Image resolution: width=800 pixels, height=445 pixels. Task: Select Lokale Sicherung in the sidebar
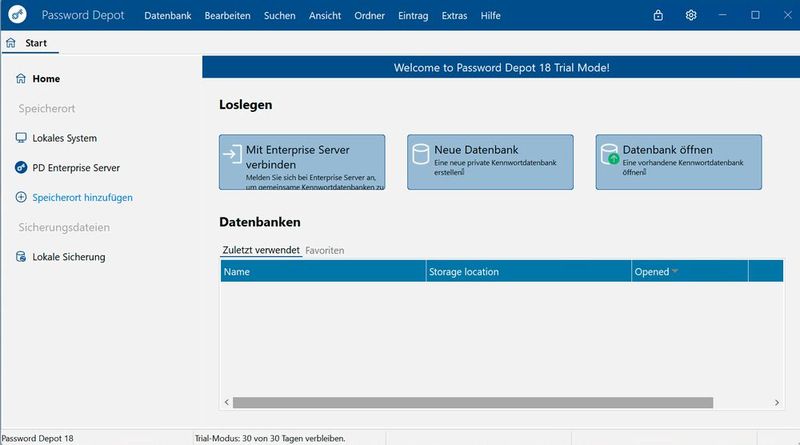(69, 257)
